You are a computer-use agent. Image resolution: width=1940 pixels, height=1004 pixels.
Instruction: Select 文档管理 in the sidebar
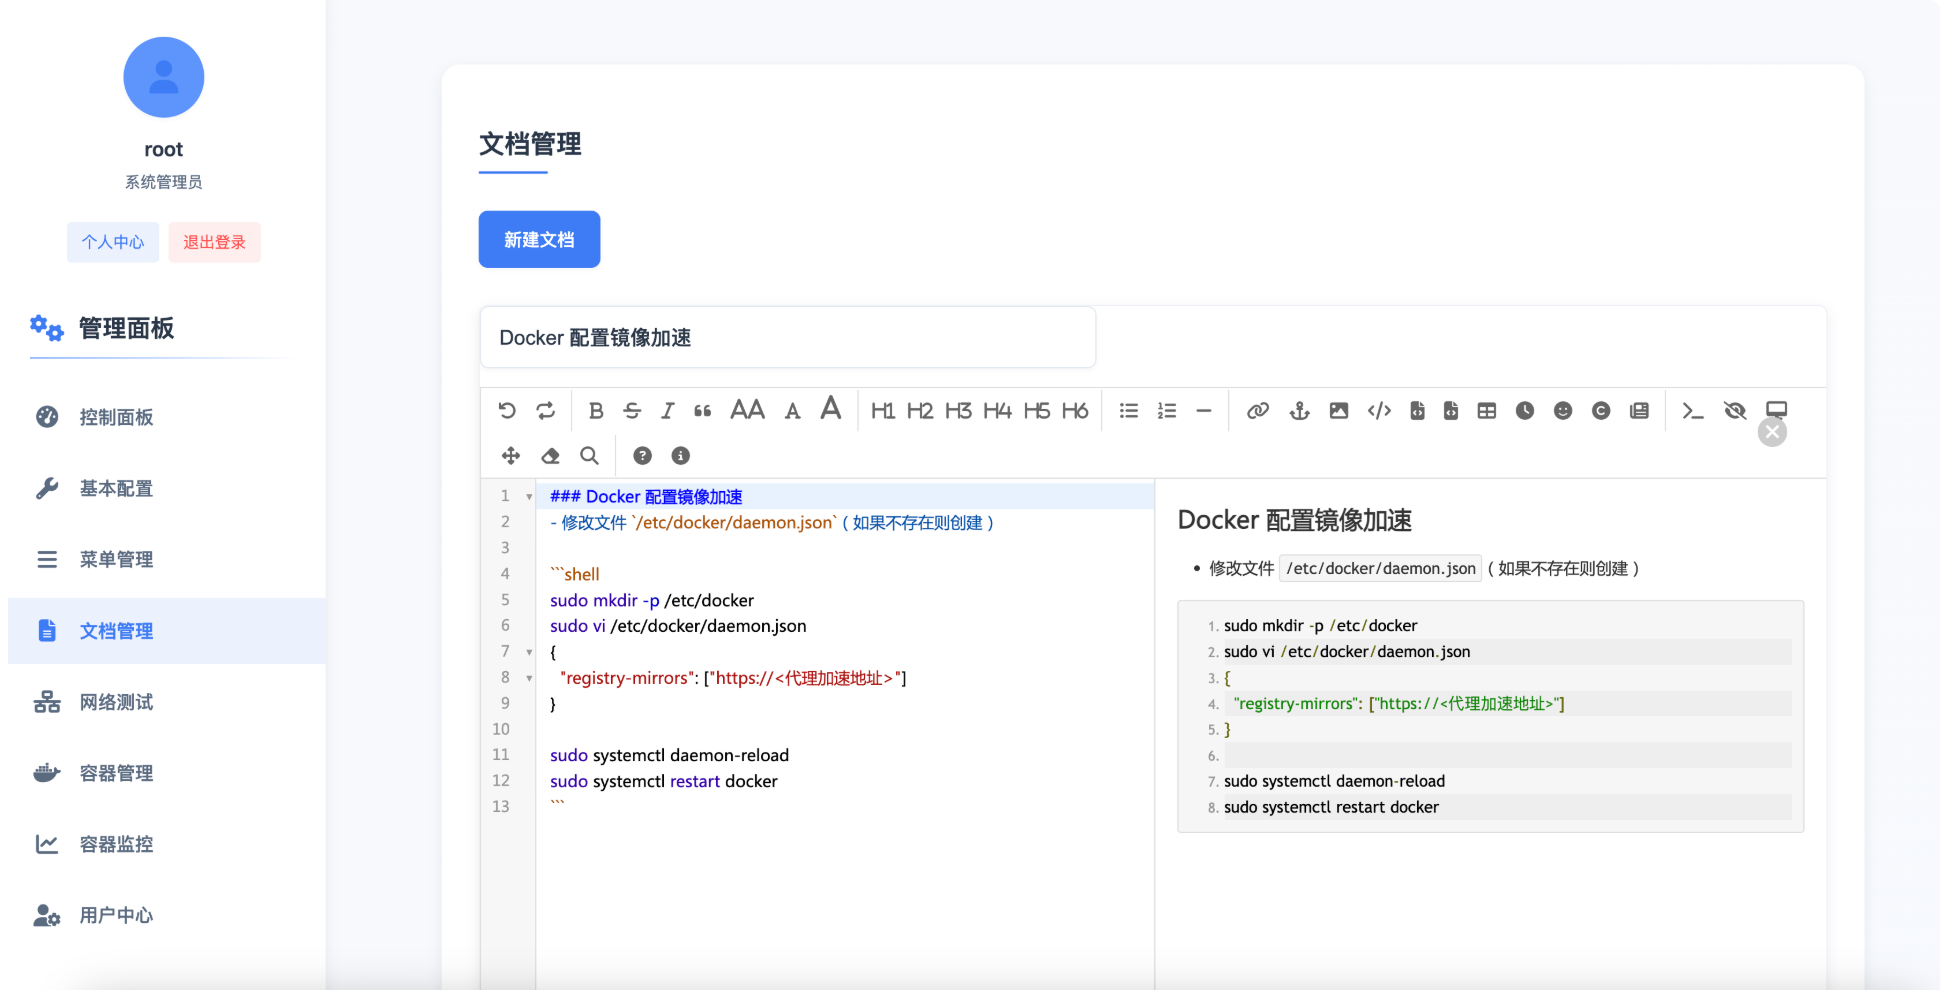tap(167, 631)
